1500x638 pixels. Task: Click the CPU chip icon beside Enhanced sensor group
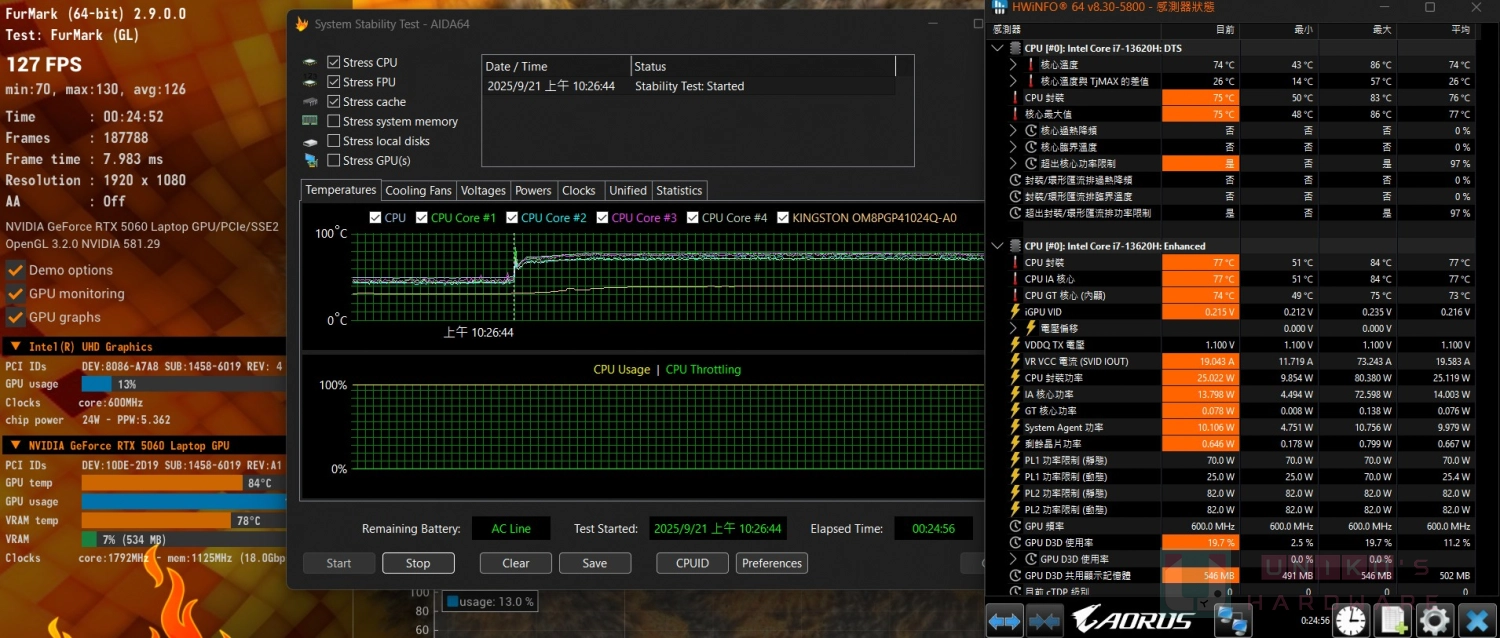[1015, 246]
